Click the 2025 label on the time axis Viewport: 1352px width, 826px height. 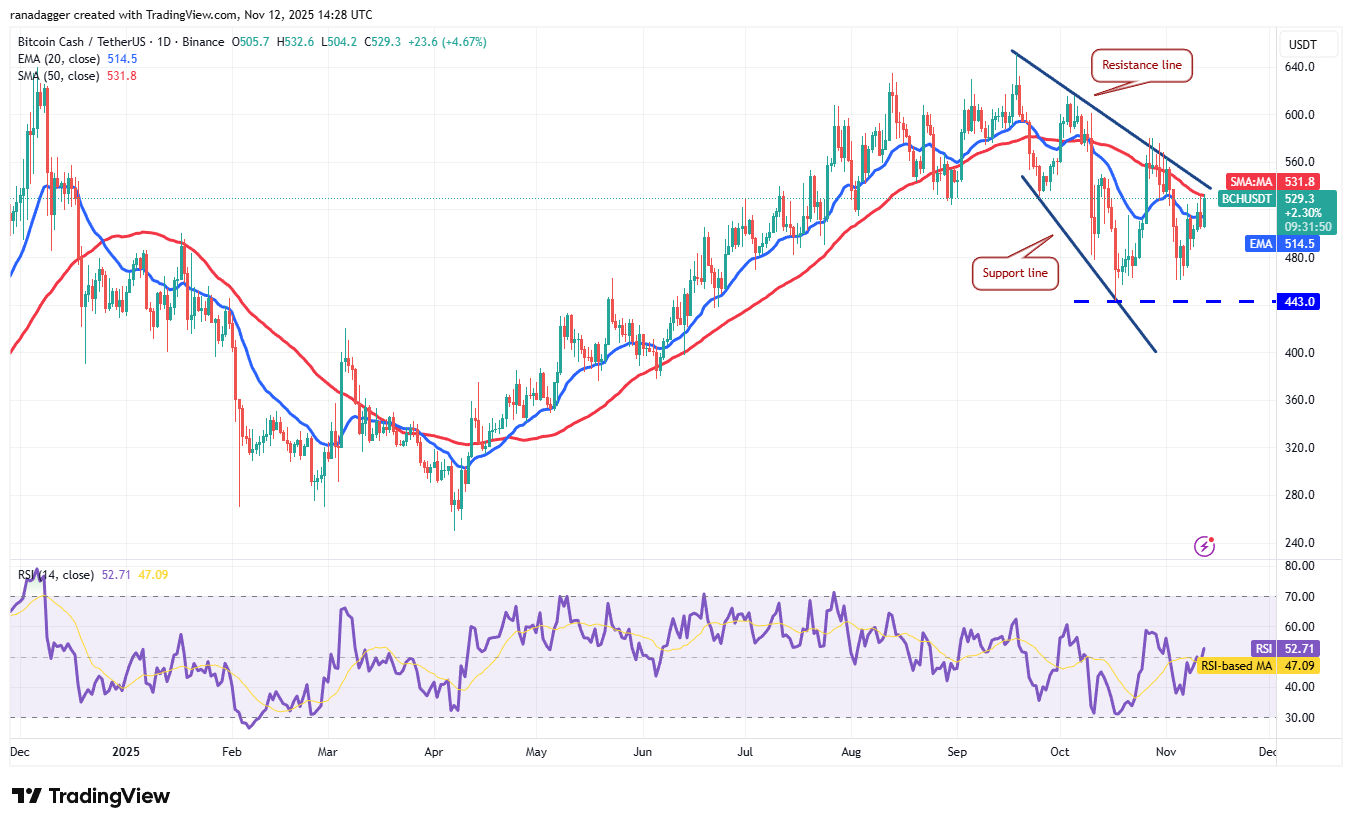[127, 751]
